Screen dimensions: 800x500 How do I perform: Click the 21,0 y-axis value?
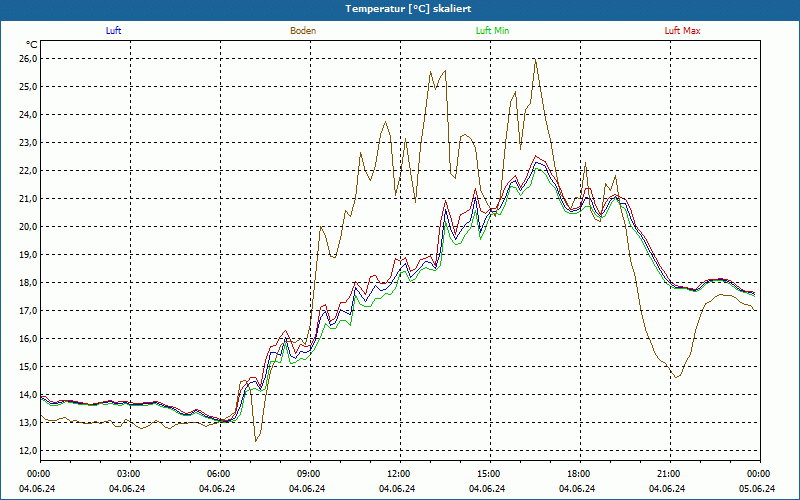point(29,198)
